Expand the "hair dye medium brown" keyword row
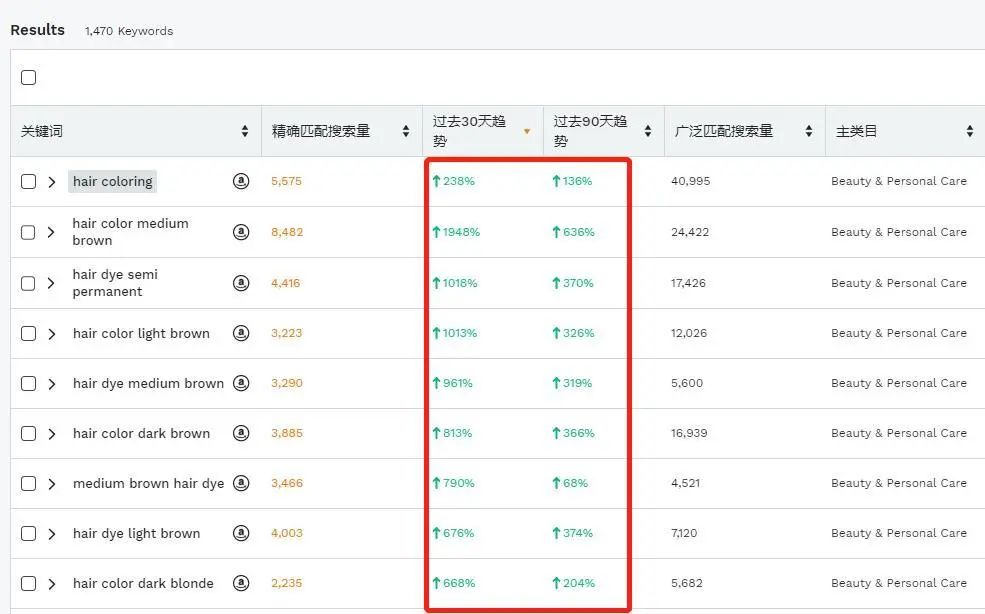 (x=52, y=383)
